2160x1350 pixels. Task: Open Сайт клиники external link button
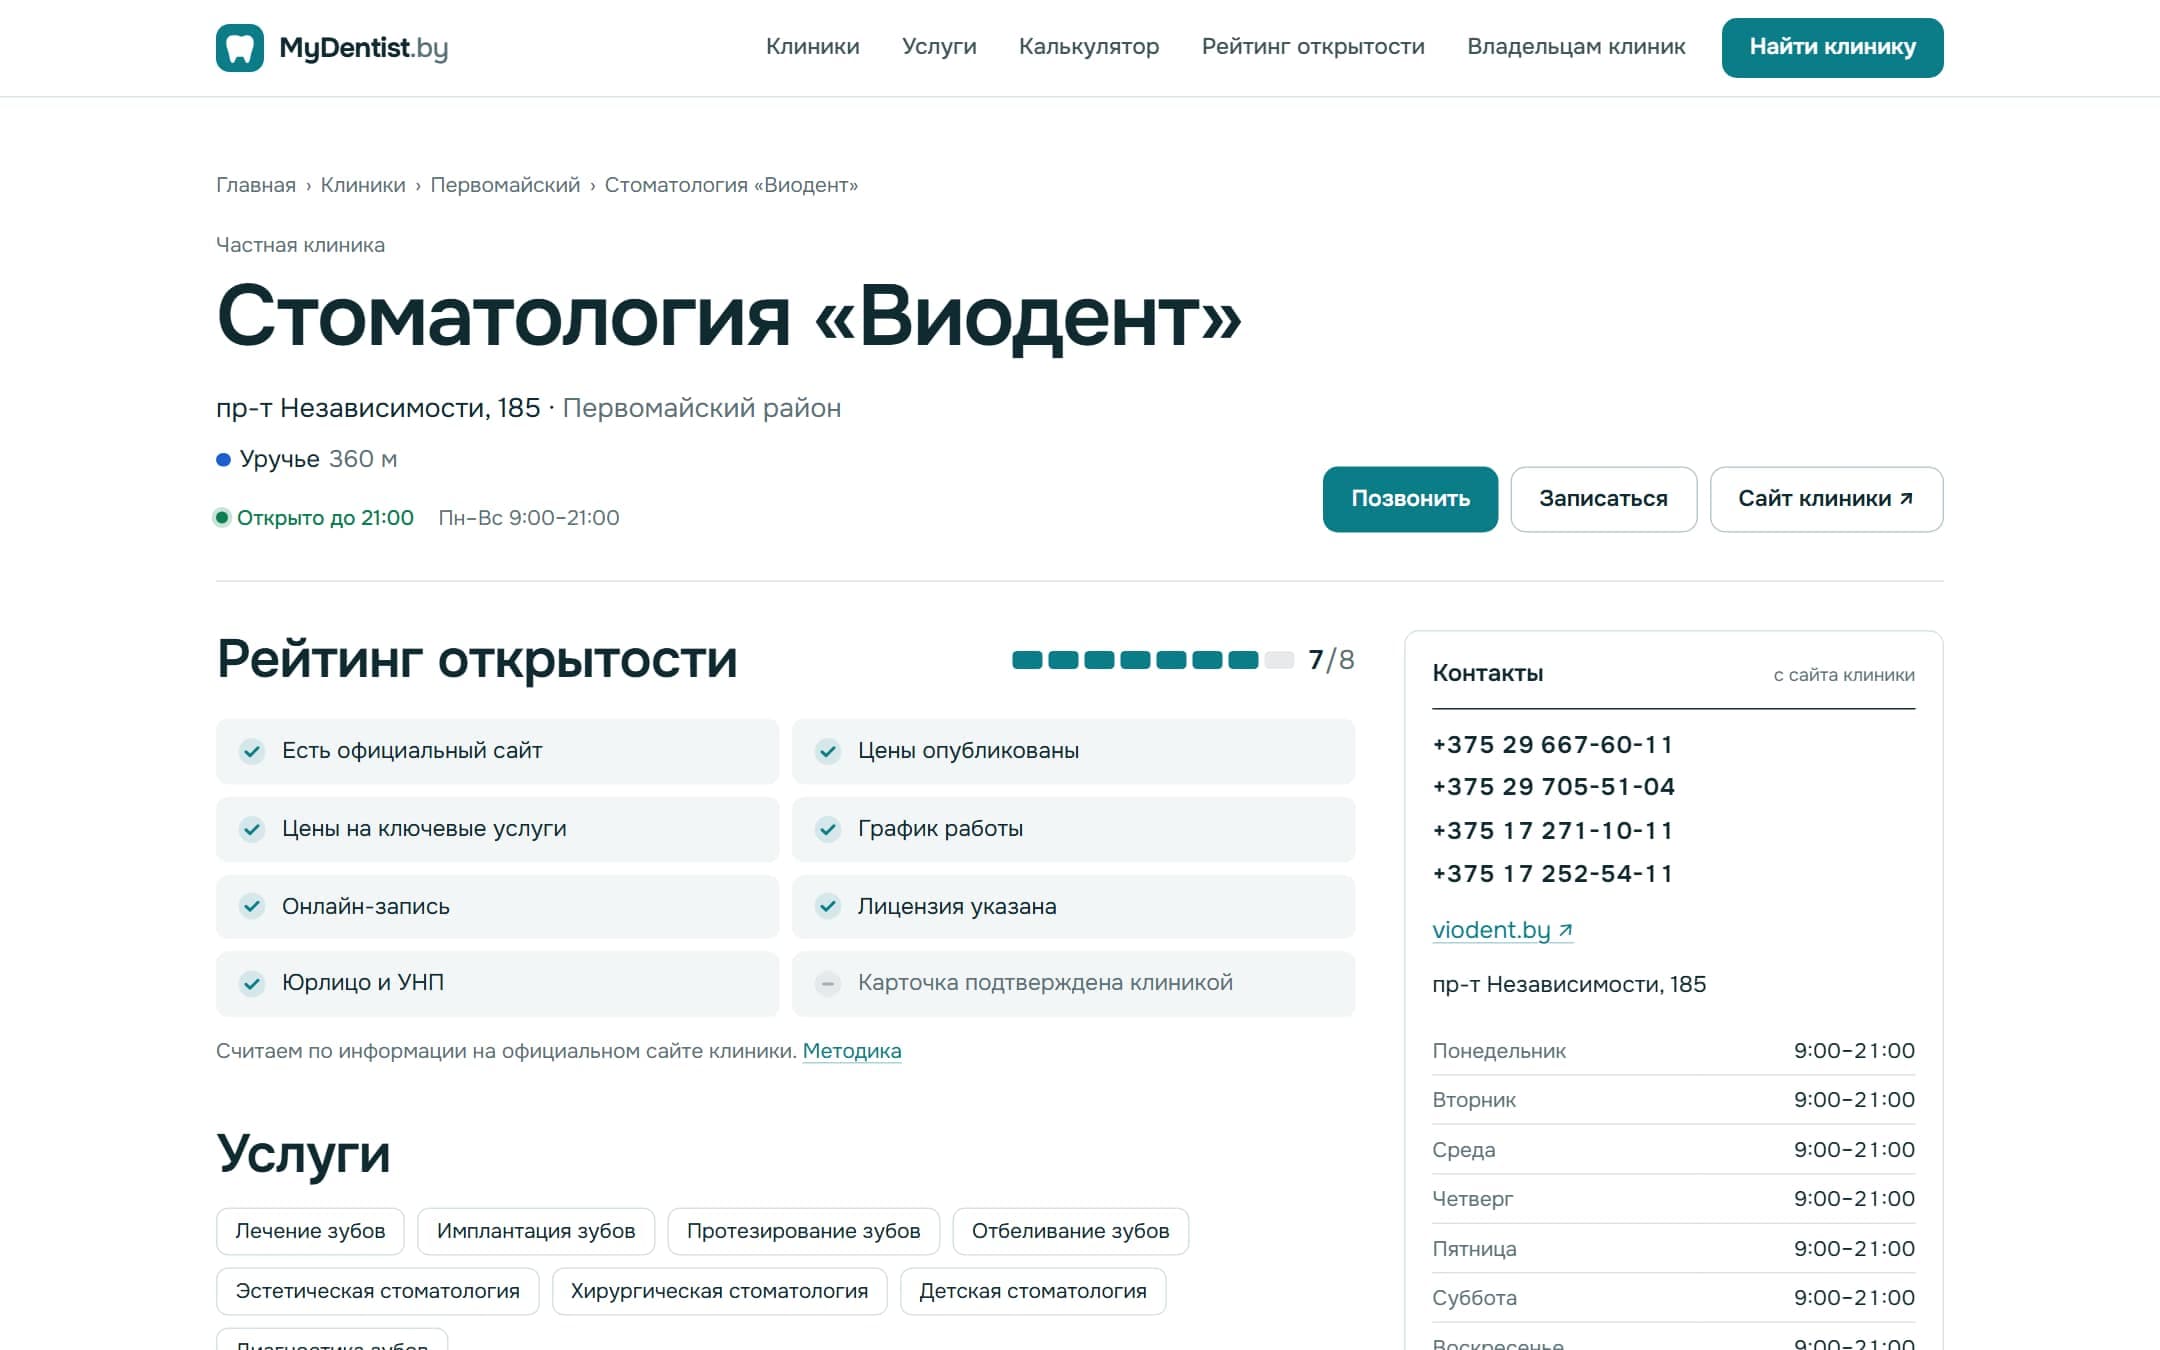1826,499
